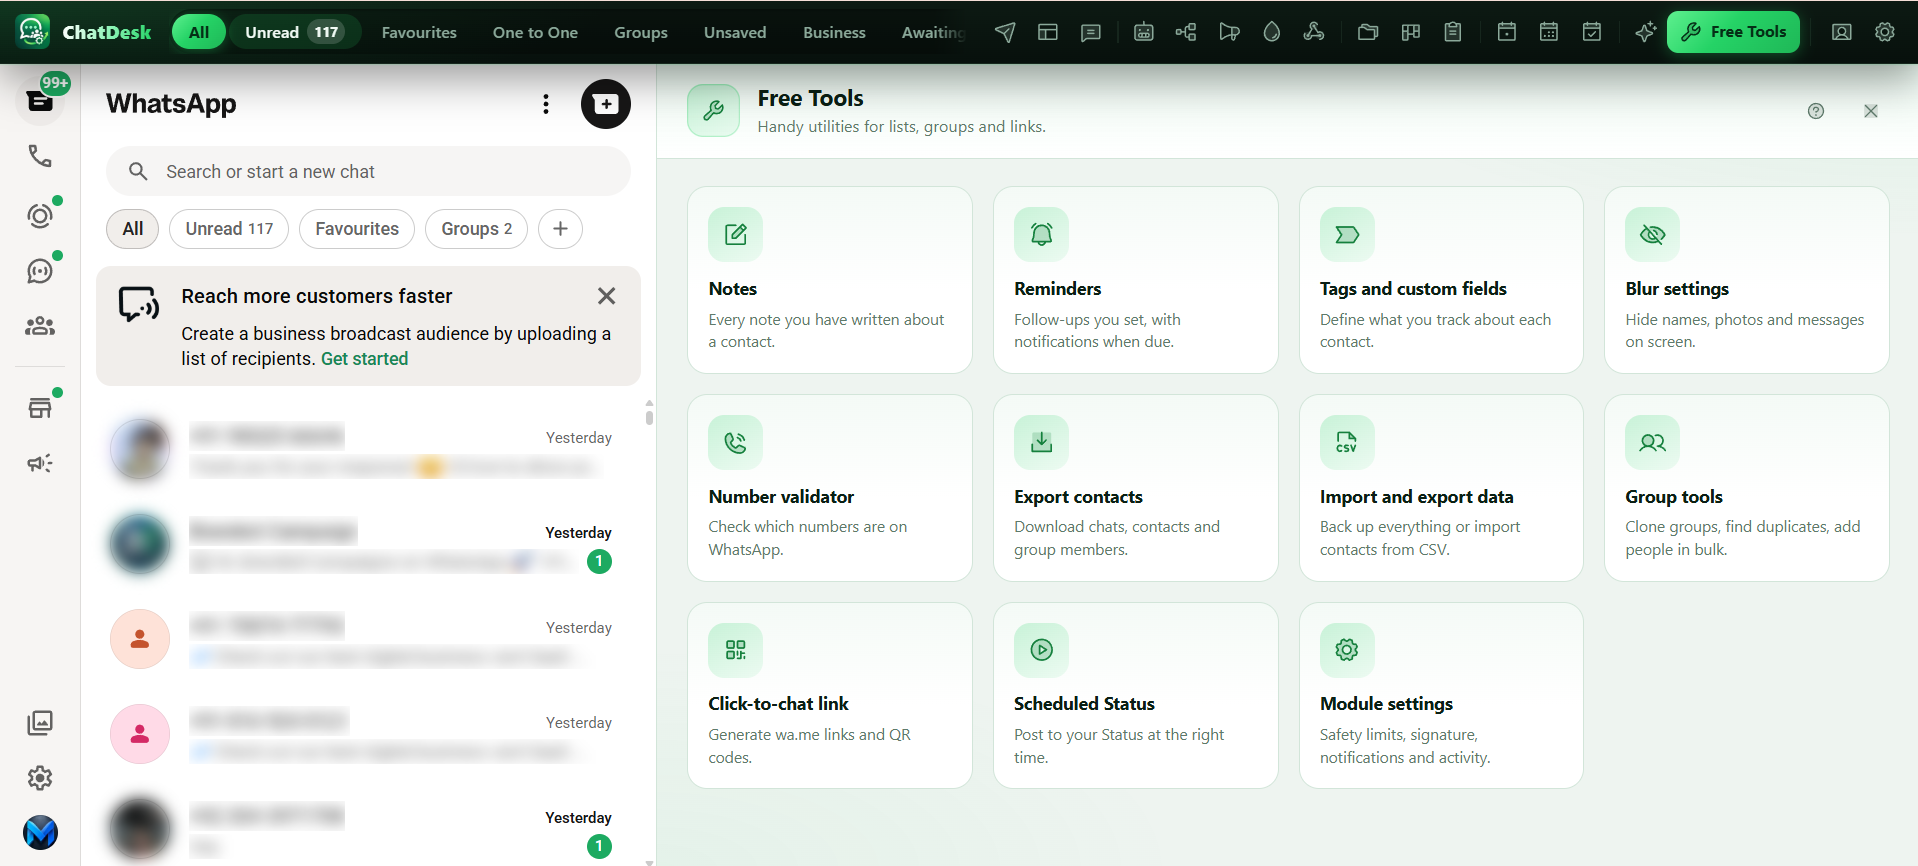The height and width of the screenshot is (866, 1918).
Task: Filter chats by Favourites chip
Action: (357, 229)
